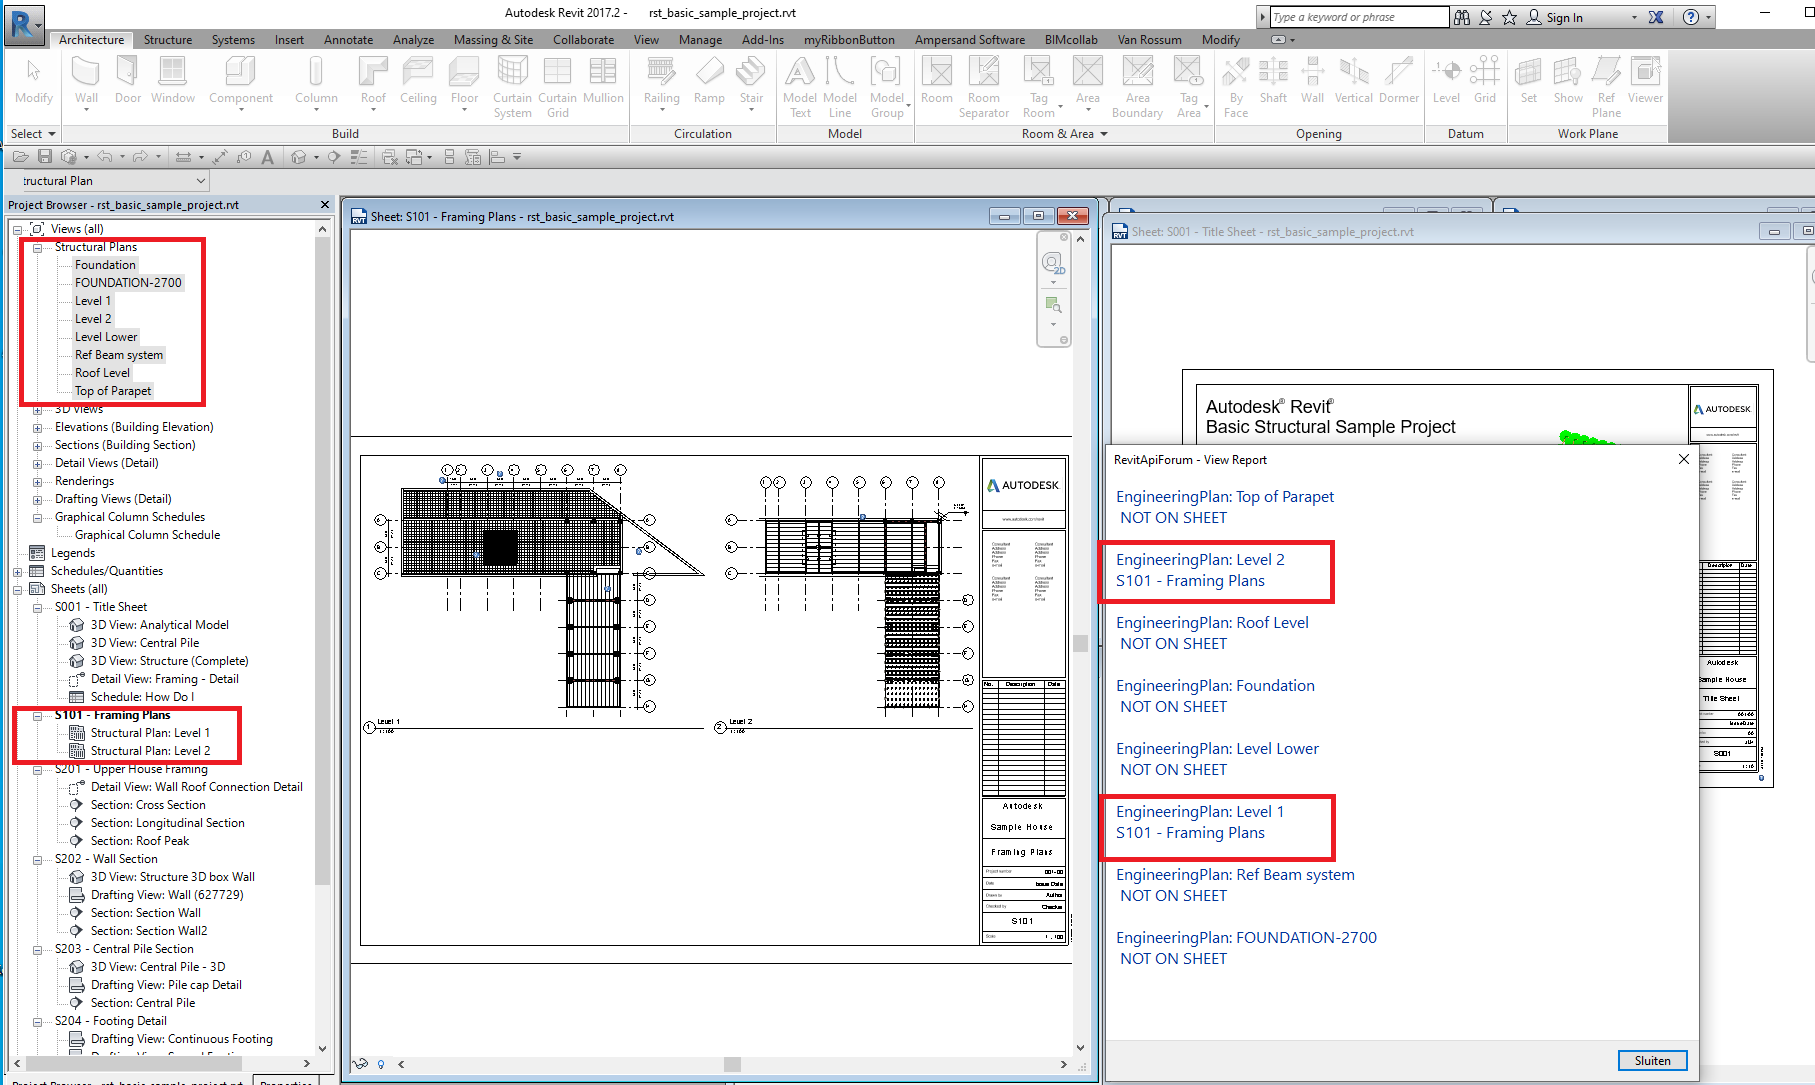1815x1085 pixels.
Task: Switch to the Structure ribbon tab
Action: pyautogui.click(x=167, y=40)
